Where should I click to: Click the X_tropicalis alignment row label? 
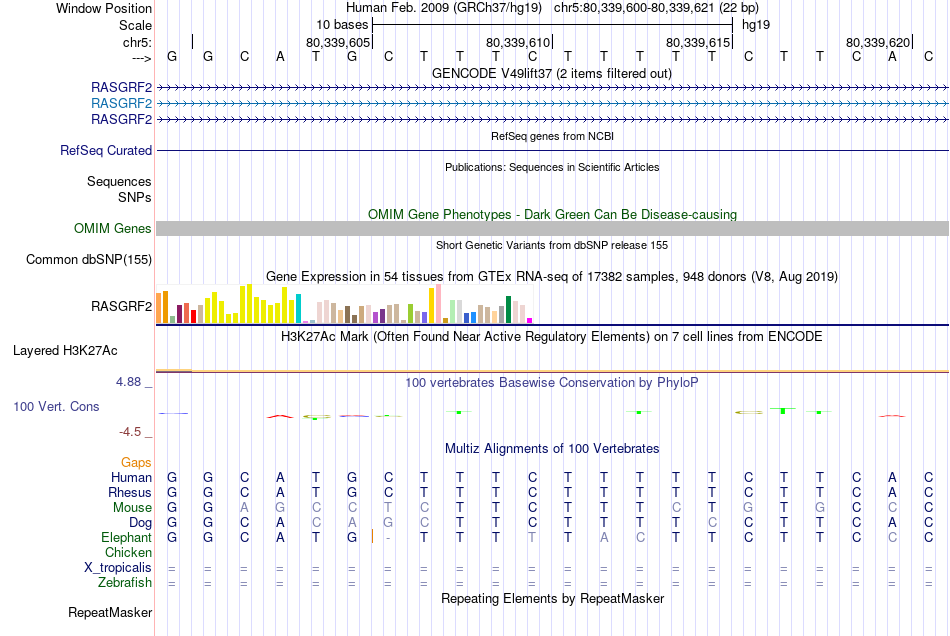pos(118,568)
